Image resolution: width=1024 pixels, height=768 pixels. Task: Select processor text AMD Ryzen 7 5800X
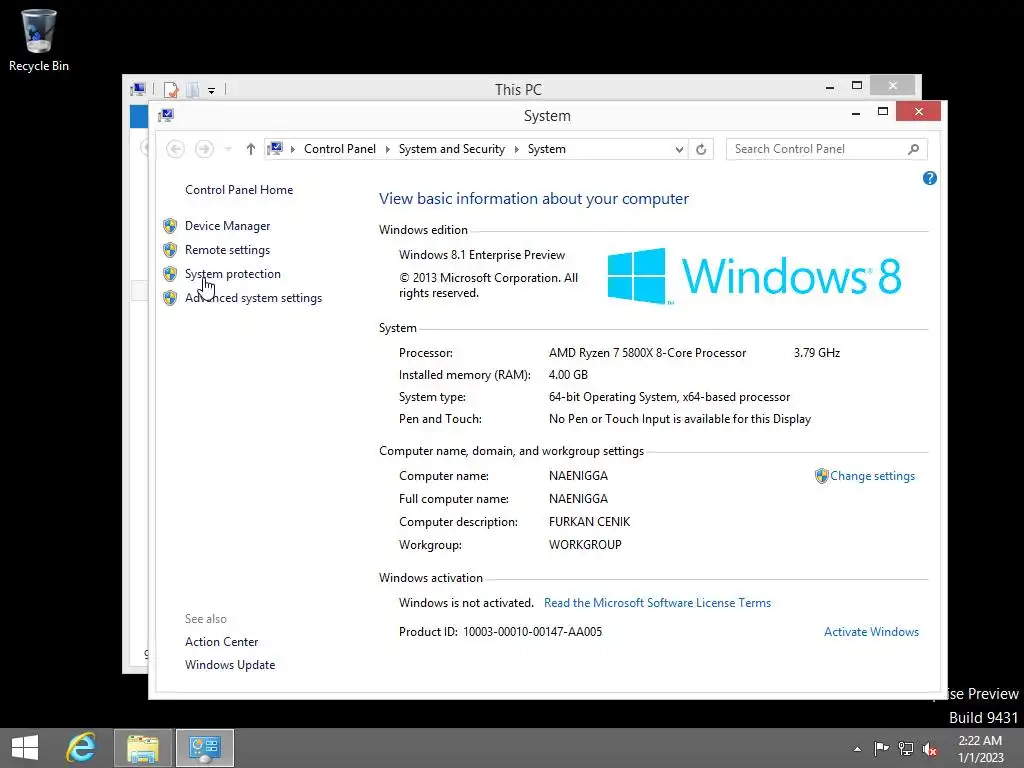pyautogui.click(x=647, y=353)
